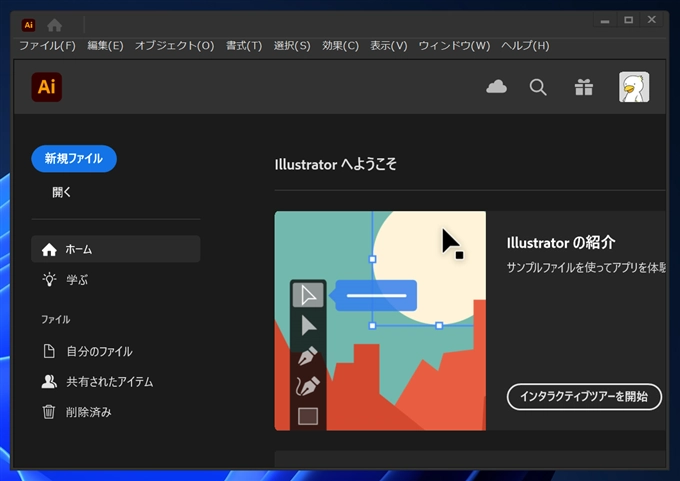Open ファイル(F) menu
Image resolution: width=680 pixels, height=481 pixels.
[x=47, y=46]
